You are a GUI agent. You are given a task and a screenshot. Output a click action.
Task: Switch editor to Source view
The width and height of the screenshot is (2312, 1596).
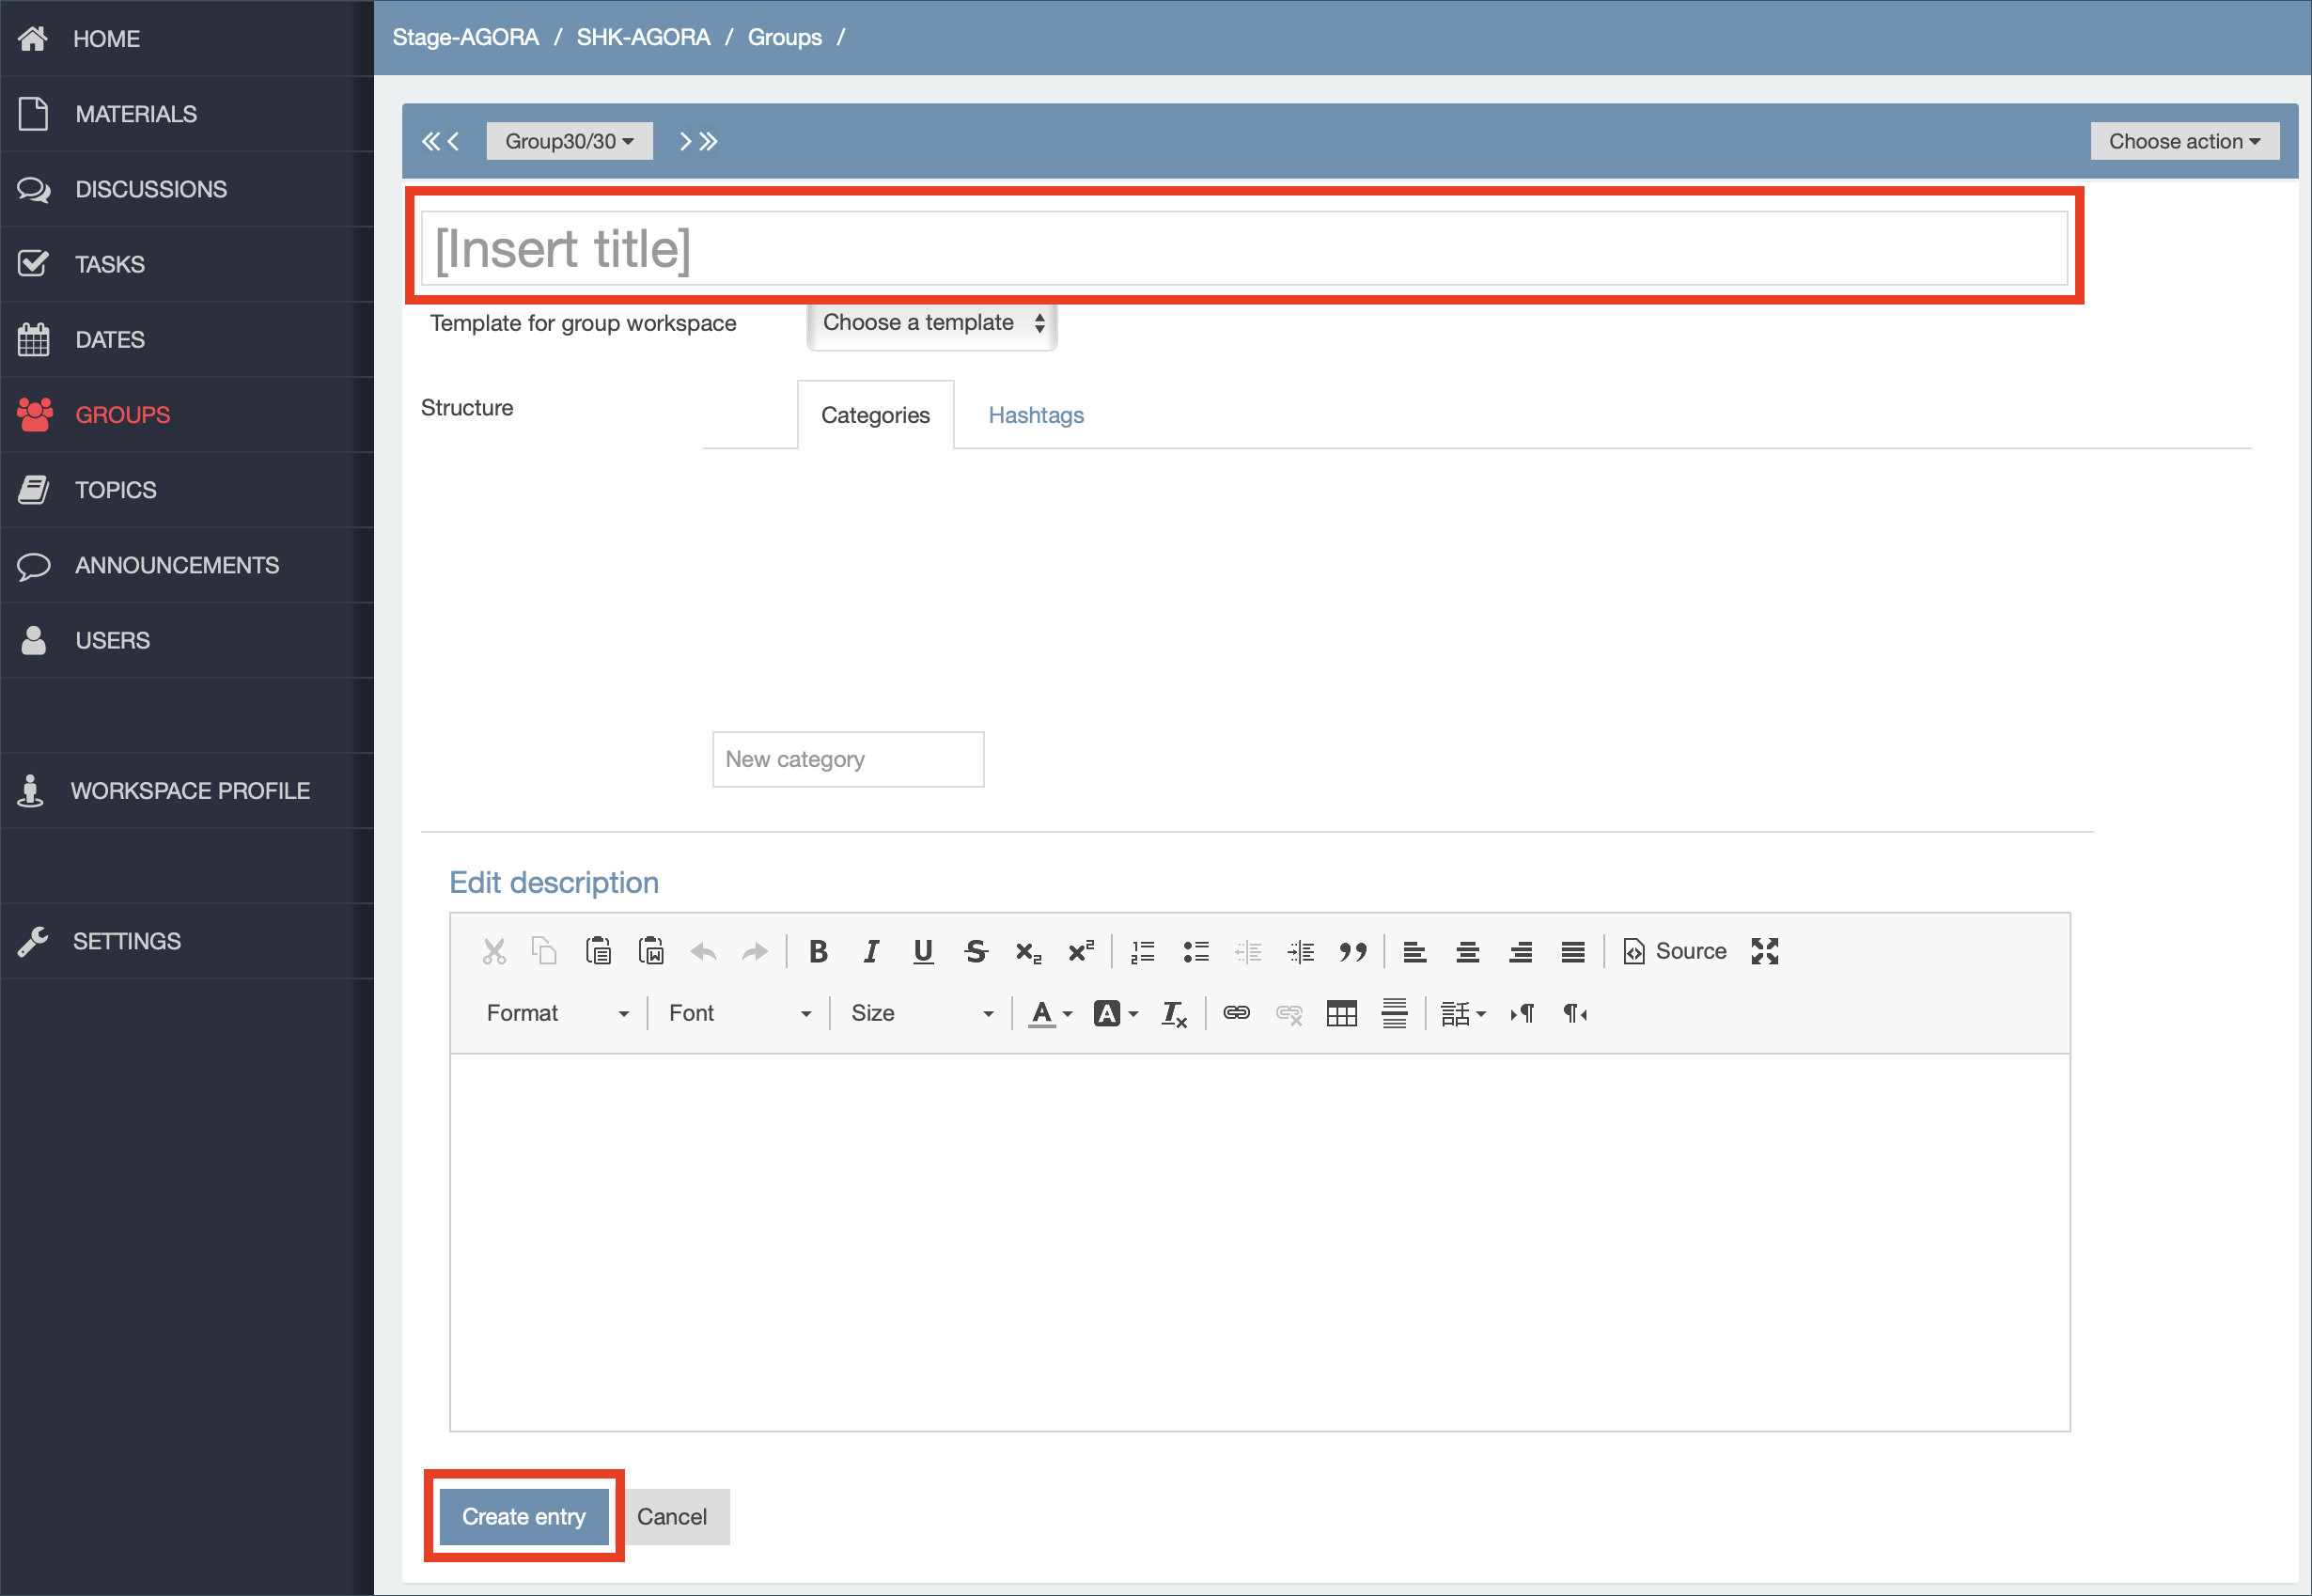[x=1675, y=951]
